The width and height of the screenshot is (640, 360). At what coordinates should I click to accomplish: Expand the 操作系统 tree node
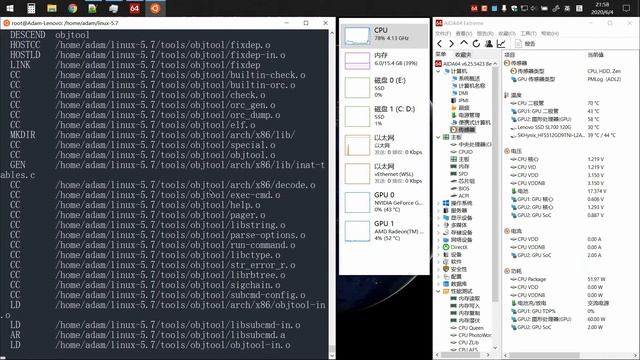[438, 203]
